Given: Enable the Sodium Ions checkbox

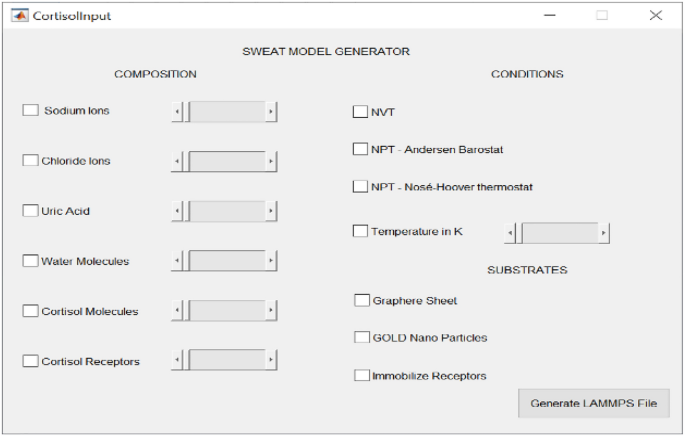Looking at the screenshot, I should [31, 110].
